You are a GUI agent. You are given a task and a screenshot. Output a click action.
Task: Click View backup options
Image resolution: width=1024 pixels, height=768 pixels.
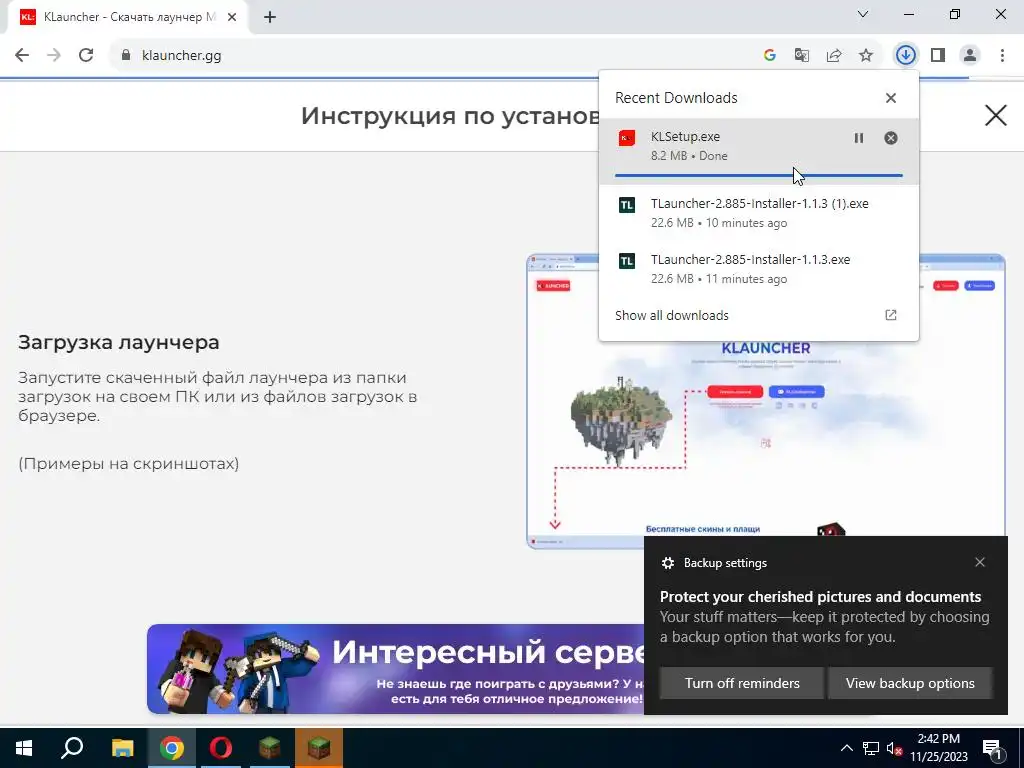tap(910, 683)
